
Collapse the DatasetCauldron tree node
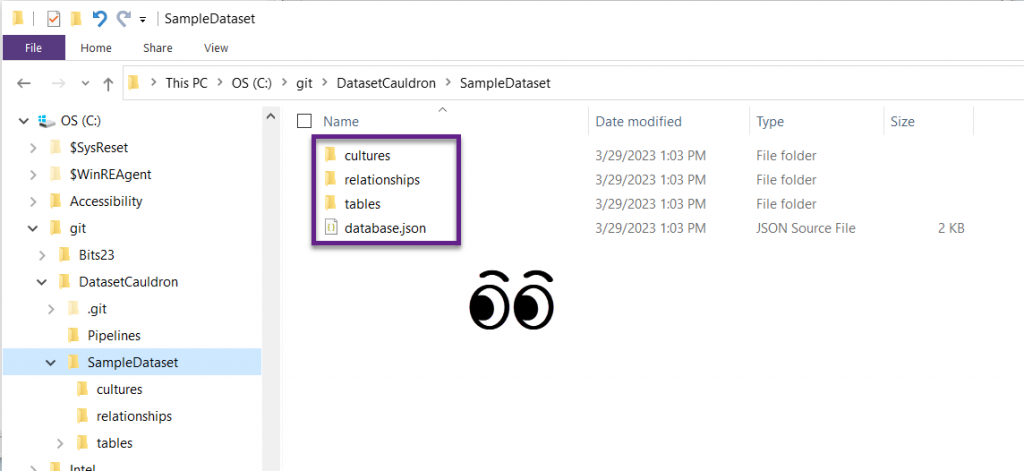click(42, 282)
